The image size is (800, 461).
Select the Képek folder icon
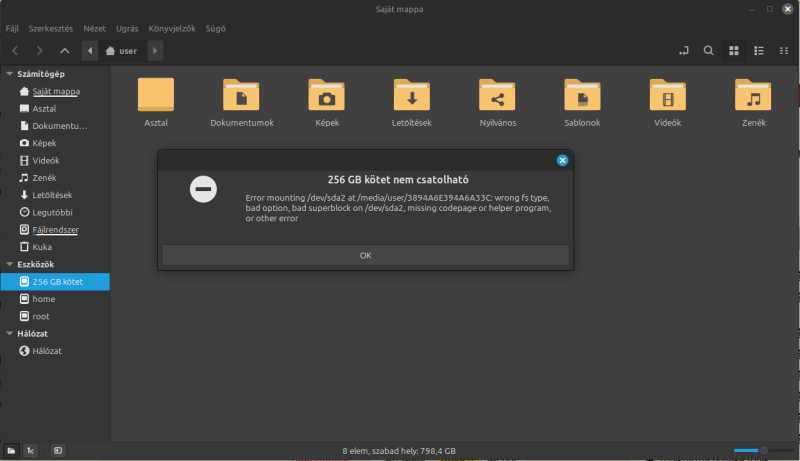click(327, 95)
